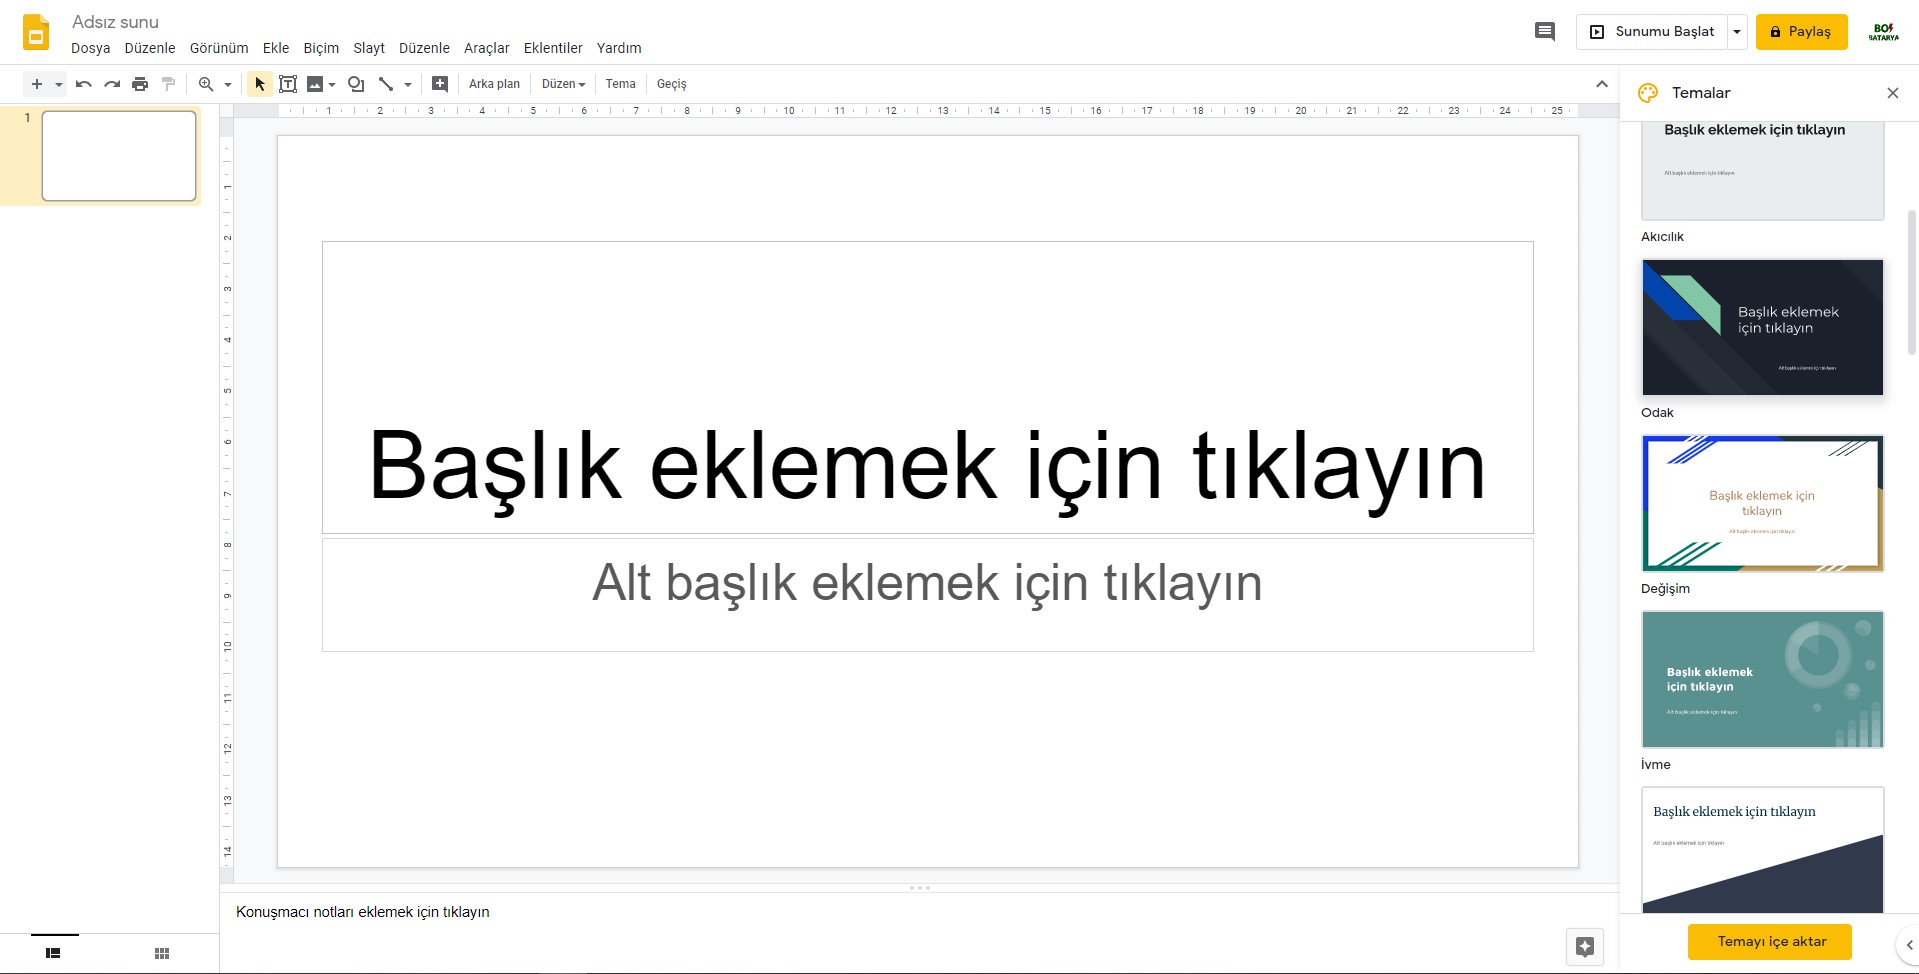
Task: Open the zoom level dropdown
Action: point(226,84)
